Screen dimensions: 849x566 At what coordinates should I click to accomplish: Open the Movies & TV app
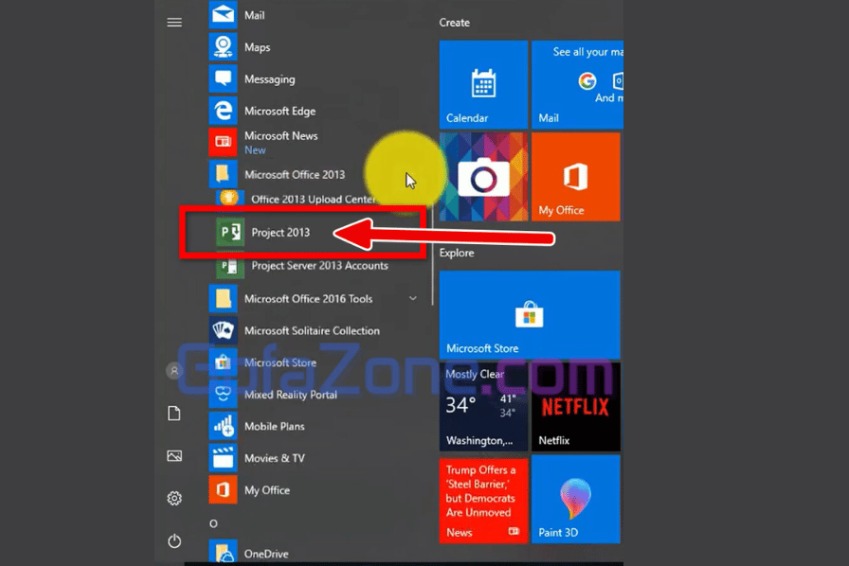point(274,458)
